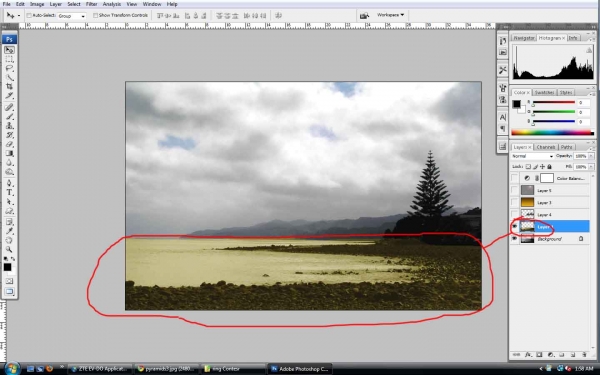
Task: Select the Hand tool
Action: coord(9,240)
